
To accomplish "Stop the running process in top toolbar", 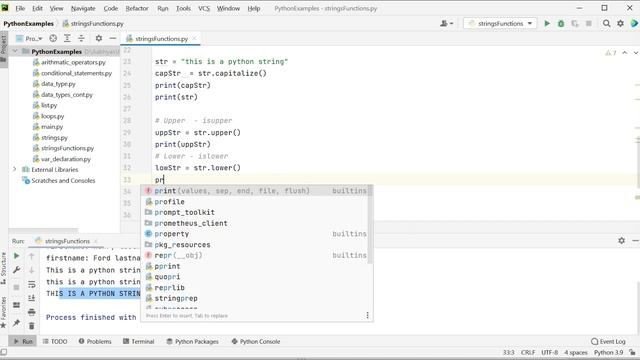I will 589,24.
